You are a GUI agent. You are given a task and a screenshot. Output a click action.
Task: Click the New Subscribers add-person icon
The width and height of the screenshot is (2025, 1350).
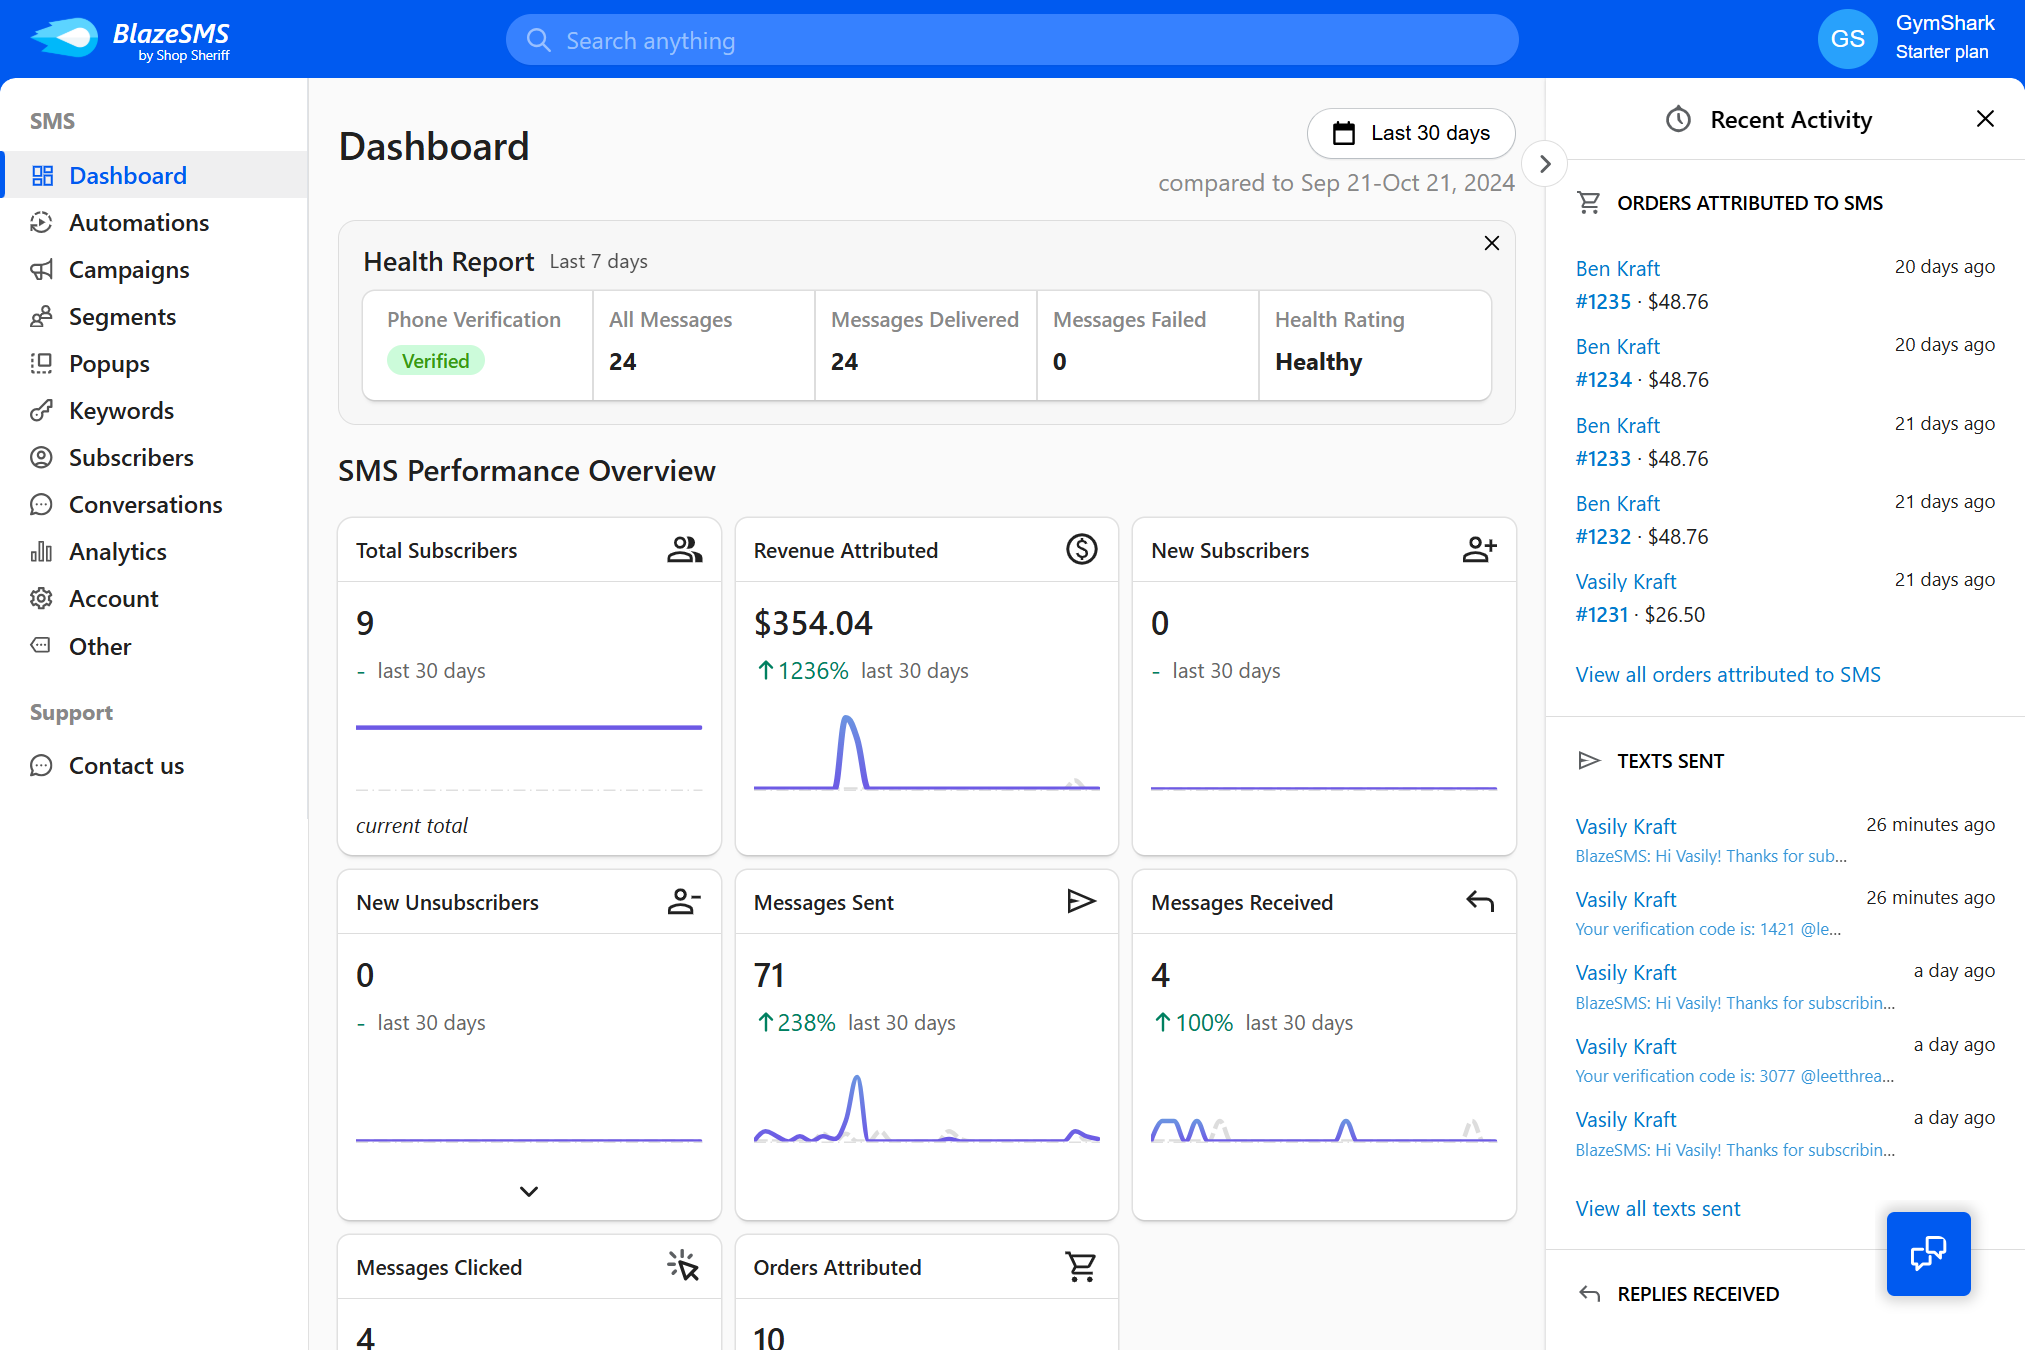coord(1479,550)
